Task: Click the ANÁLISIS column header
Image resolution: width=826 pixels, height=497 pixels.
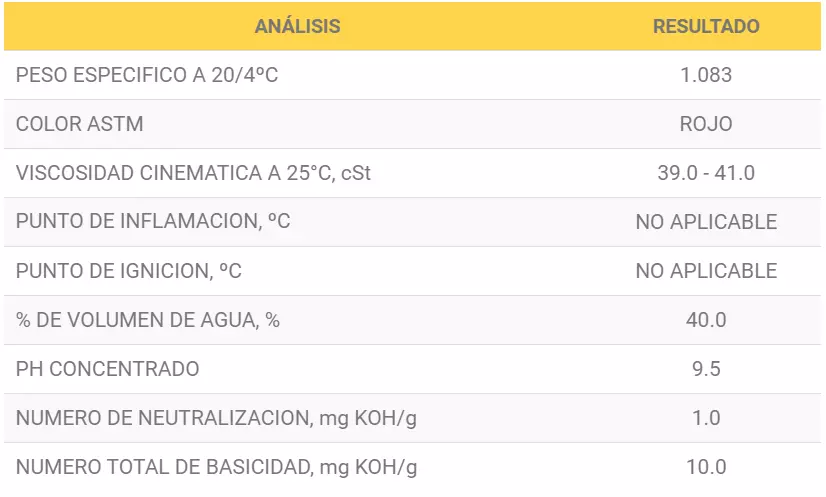Action: 298,26
